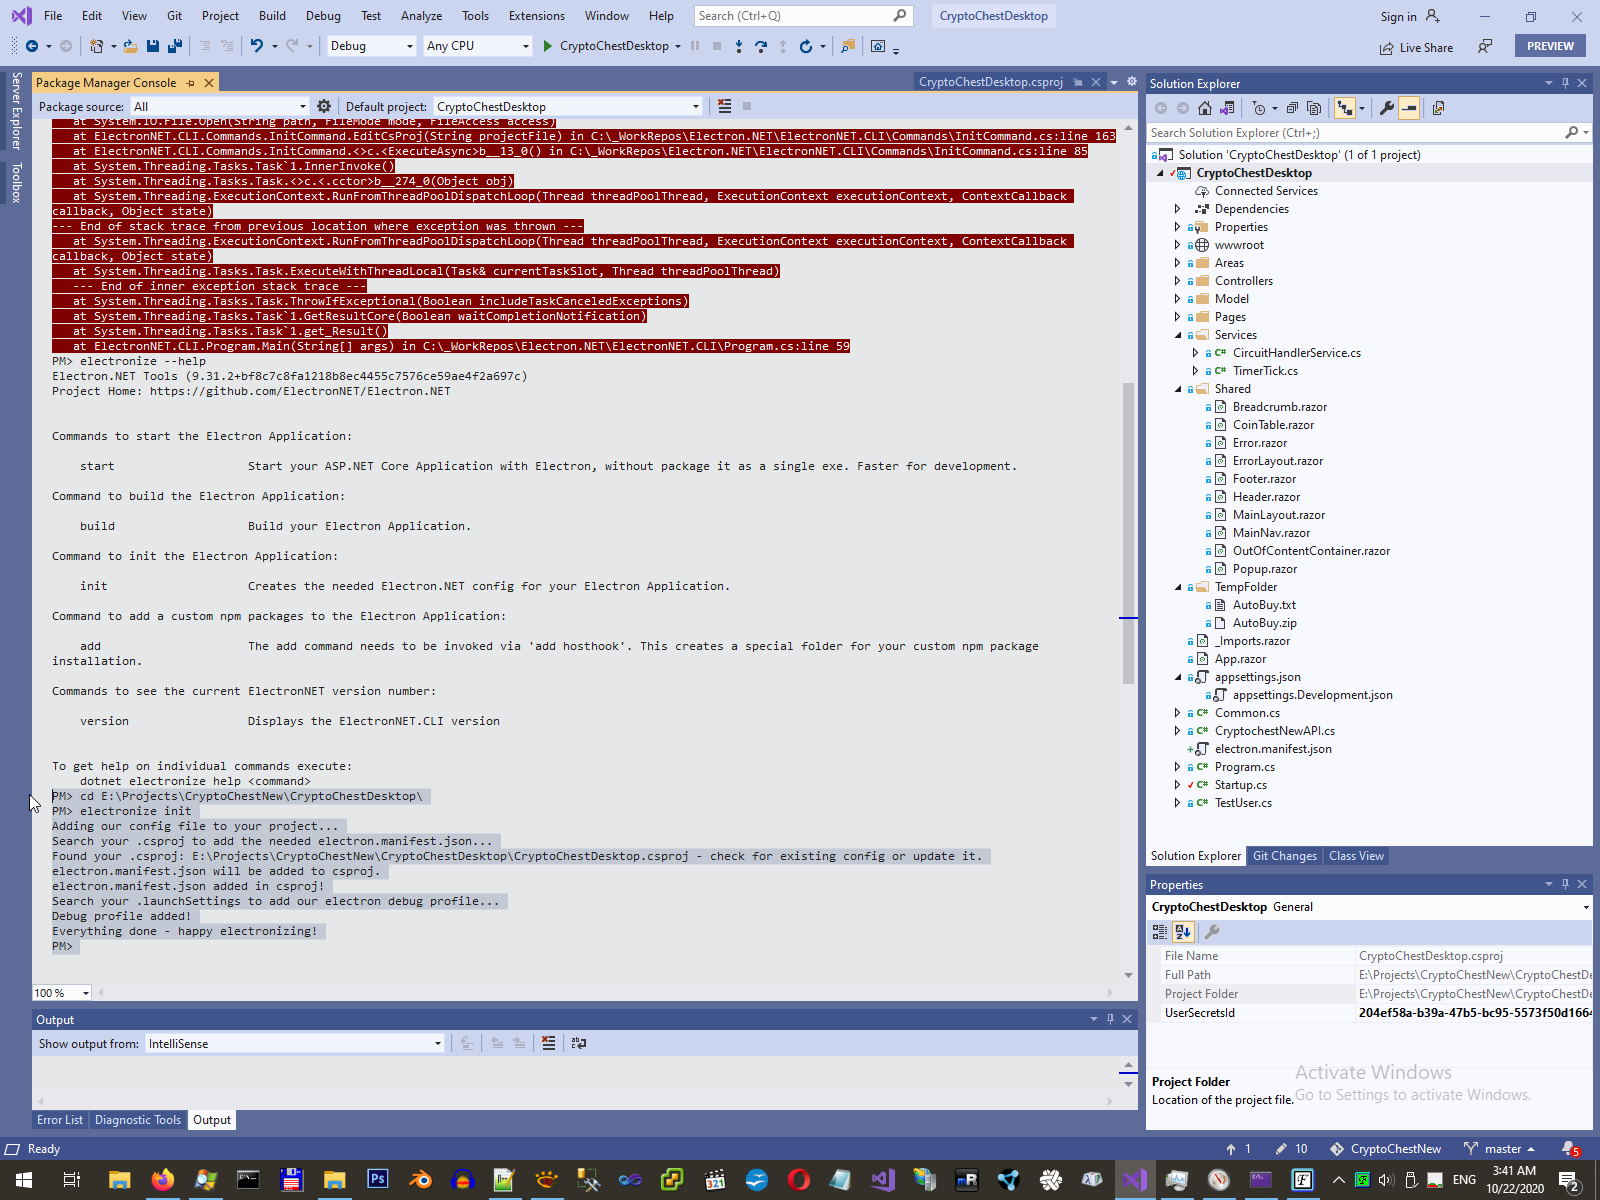Viewport: 1600px width, 1200px height.
Task: Click the Step Into debug icon
Action: [x=739, y=46]
